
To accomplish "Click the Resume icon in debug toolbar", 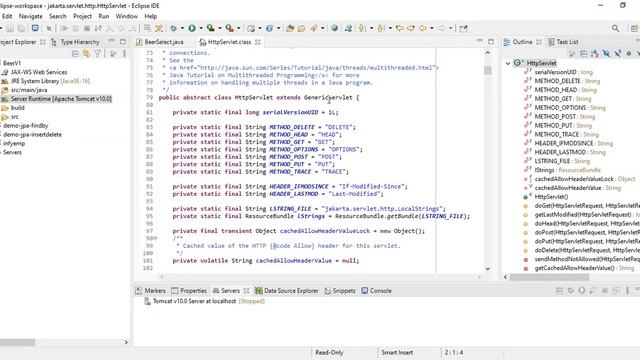I will [64, 28].
